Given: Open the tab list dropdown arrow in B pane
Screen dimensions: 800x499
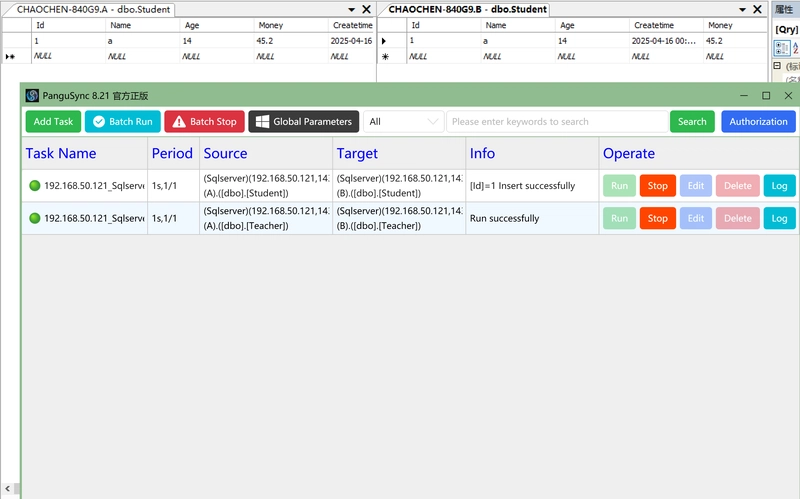Looking at the screenshot, I should point(742,10).
